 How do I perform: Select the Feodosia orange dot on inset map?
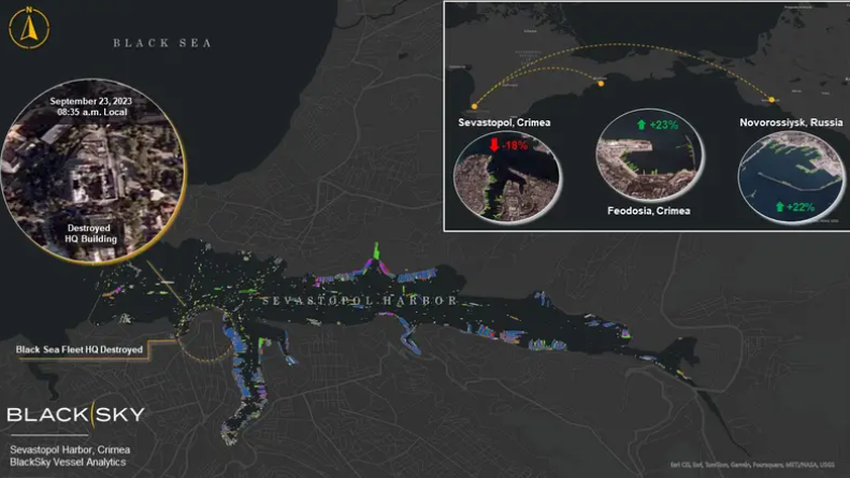600,83
